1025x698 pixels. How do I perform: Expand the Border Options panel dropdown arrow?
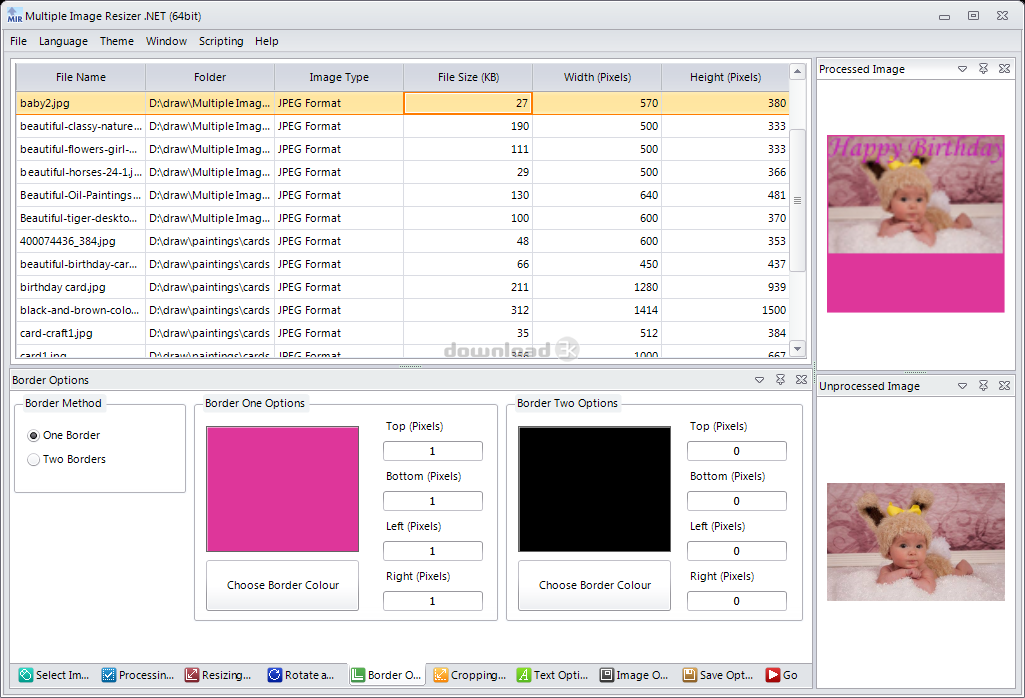759,380
